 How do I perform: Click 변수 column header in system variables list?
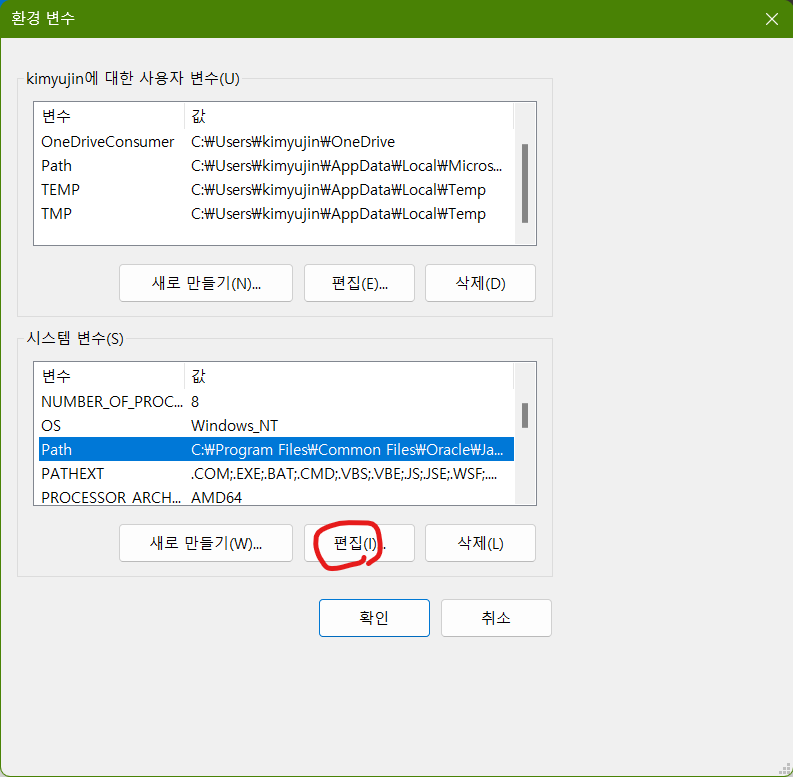pos(111,376)
